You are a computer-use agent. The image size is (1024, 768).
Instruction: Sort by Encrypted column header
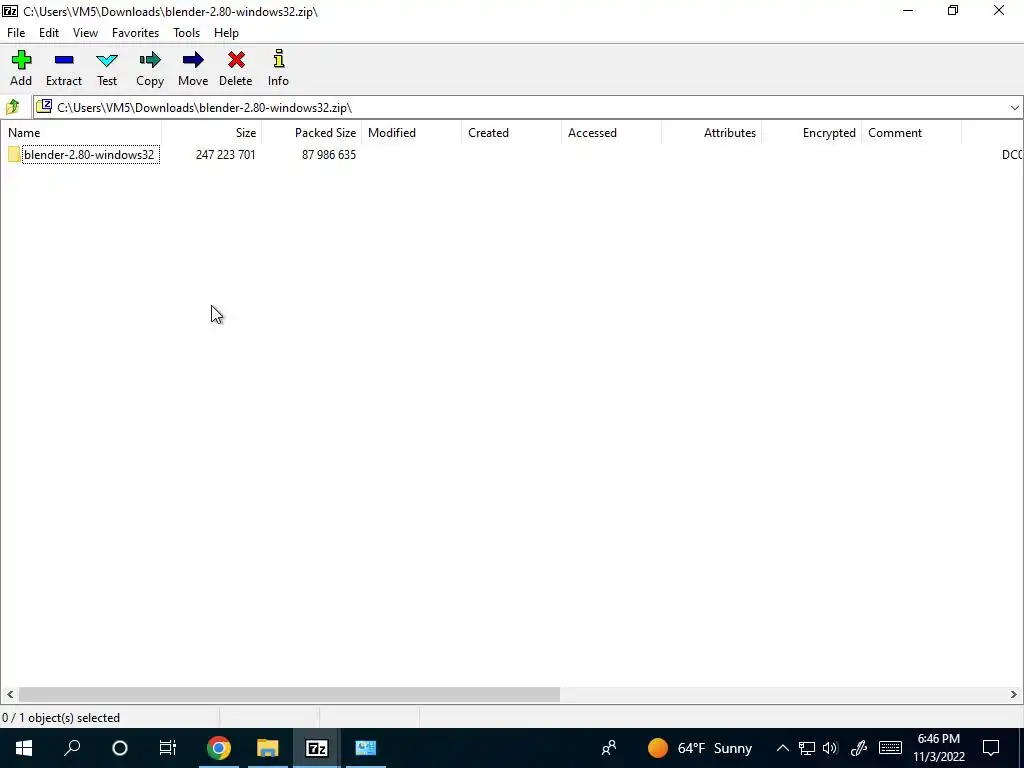point(811,133)
